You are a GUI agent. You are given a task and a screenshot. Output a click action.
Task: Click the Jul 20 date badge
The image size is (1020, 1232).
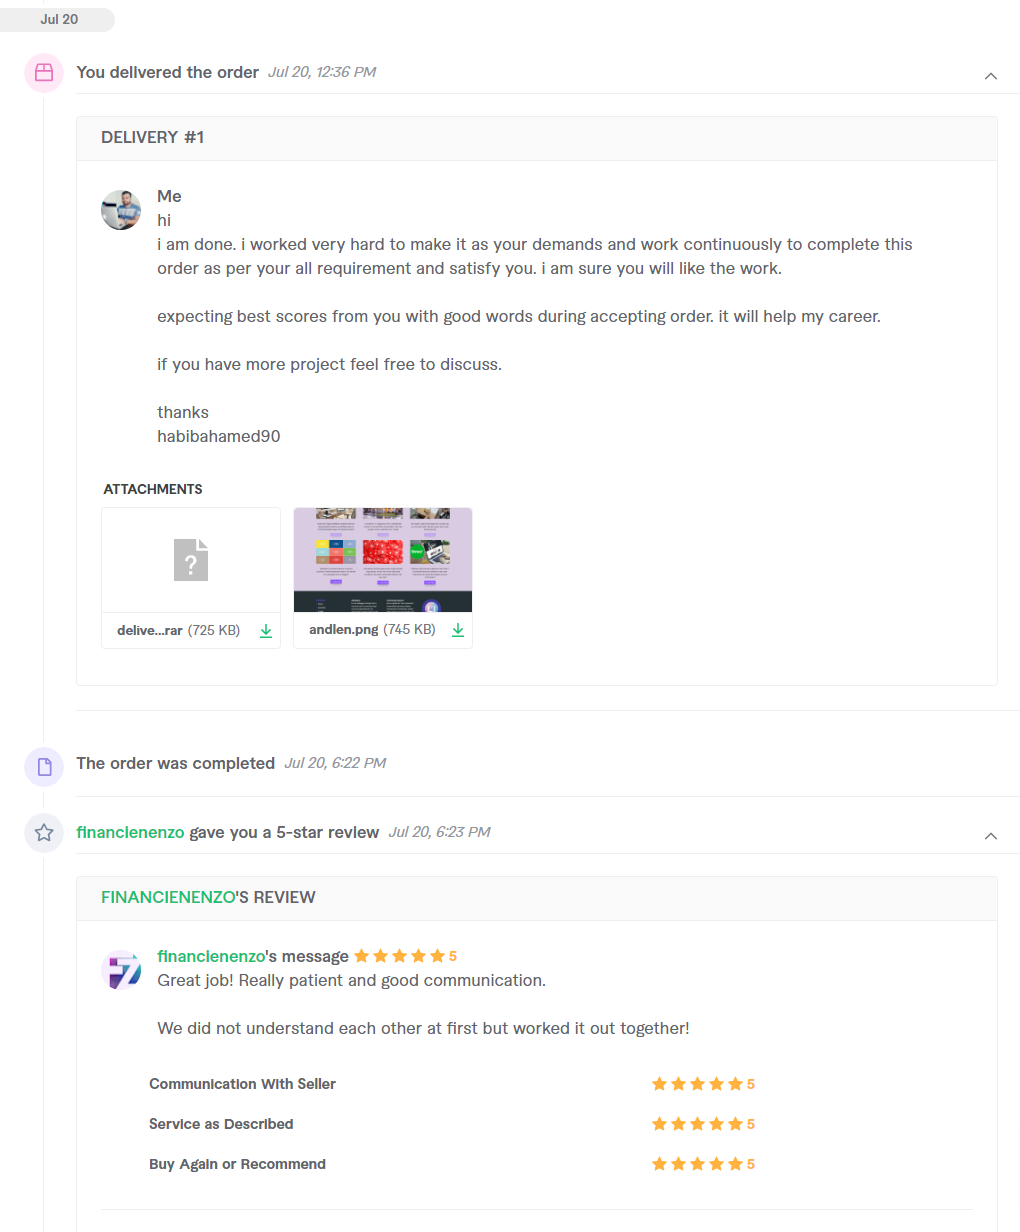pos(58,19)
